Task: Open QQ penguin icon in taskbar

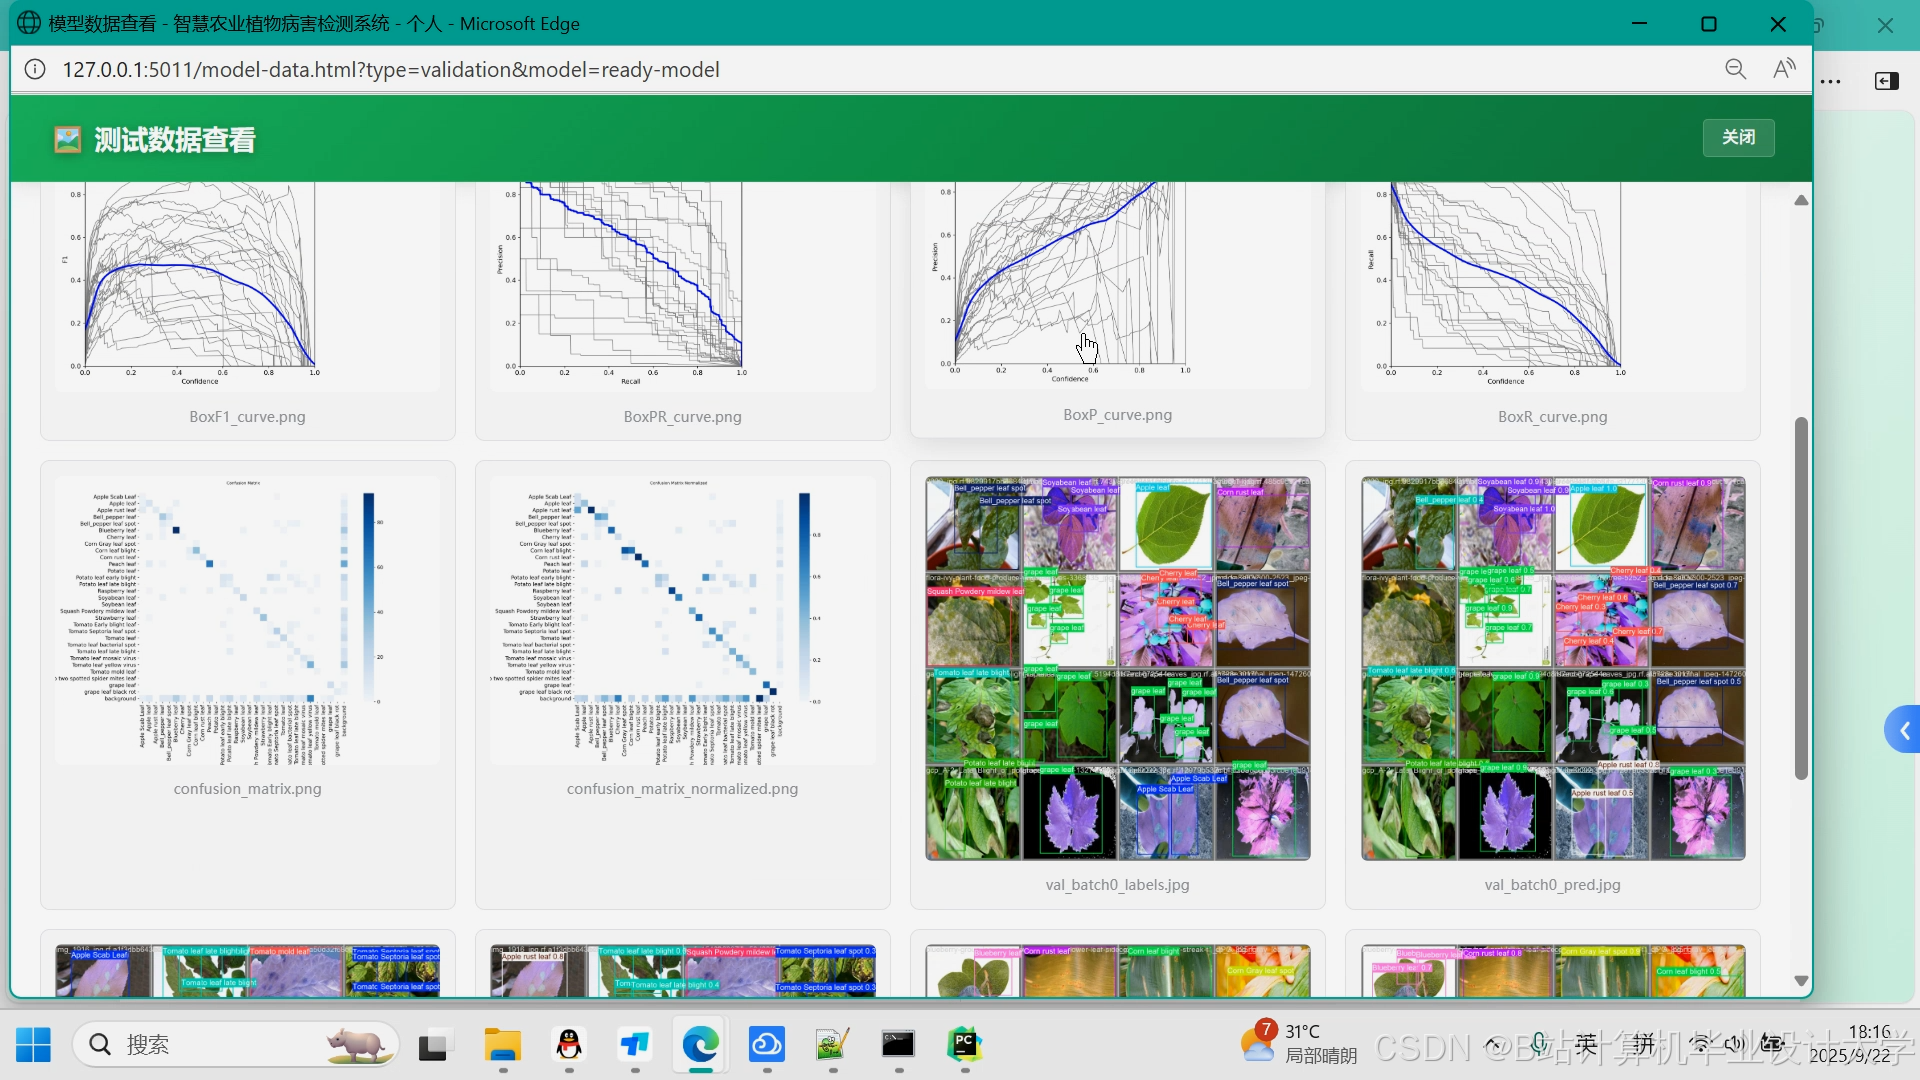Action: click(x=569, y=1045)
